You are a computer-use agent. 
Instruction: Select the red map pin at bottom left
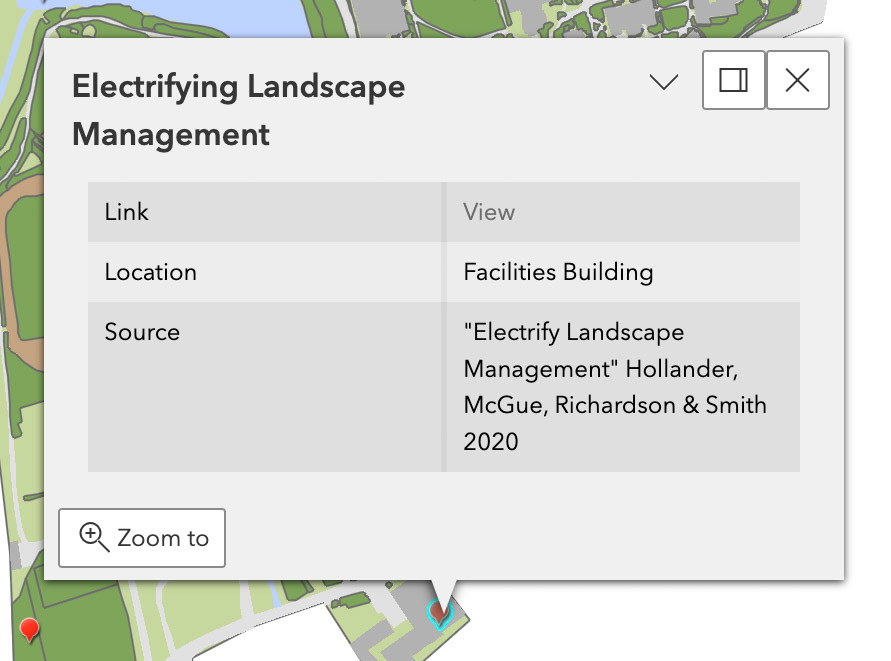[29, 630]
